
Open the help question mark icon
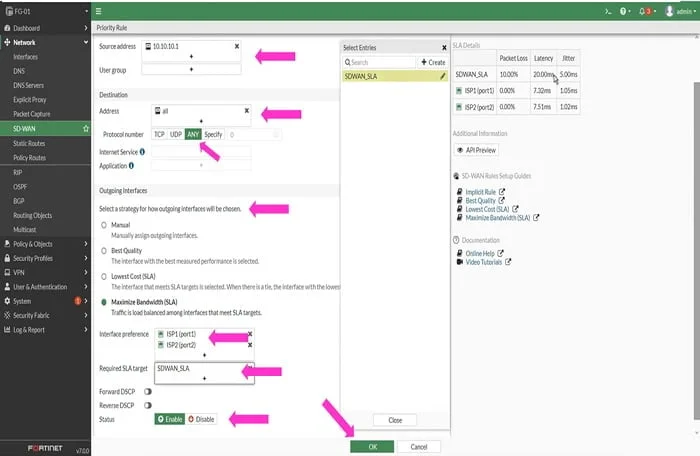[624, 12]
